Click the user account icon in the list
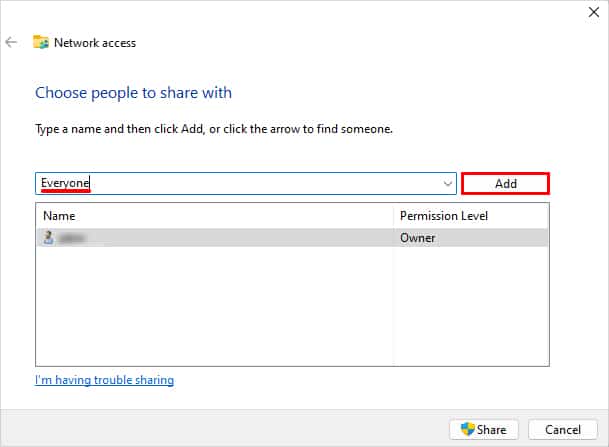The width and height of the screenshot is (609, 447). pyautogui.click(x=49, y=237)
